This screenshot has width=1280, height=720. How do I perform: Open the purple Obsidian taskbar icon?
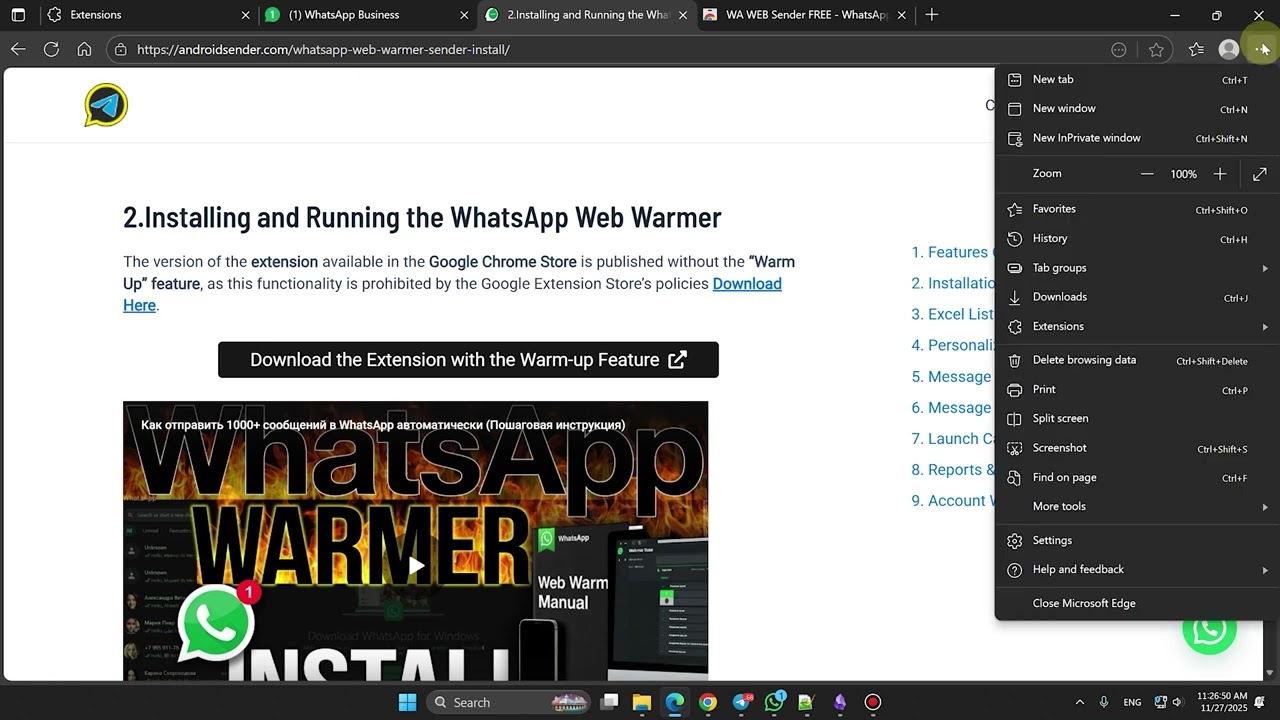point(839,702)
